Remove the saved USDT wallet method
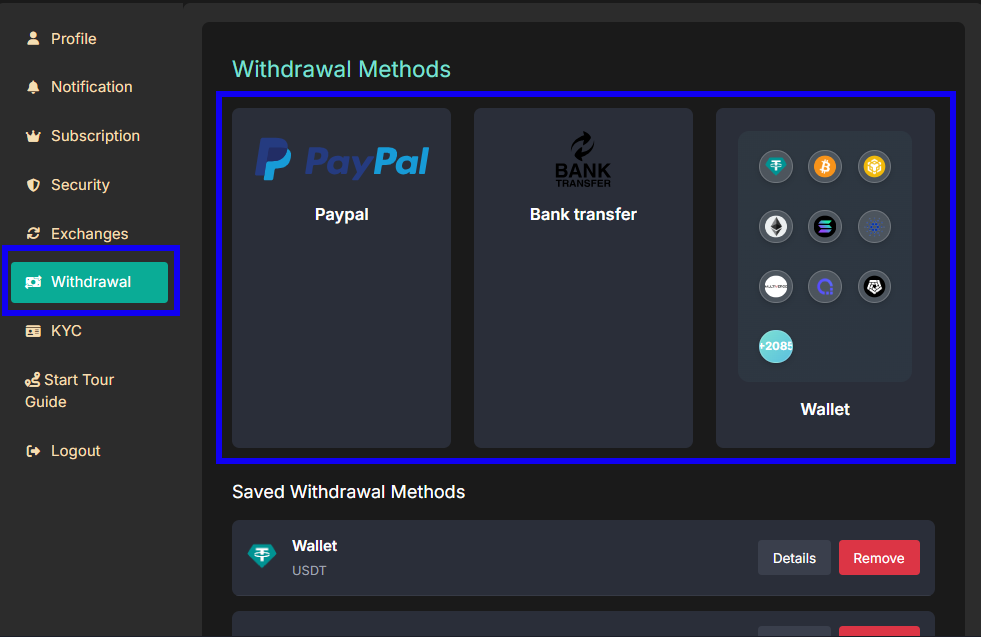Image resolution: width=981 pixels, height=637 pixels. coord(879,558)
